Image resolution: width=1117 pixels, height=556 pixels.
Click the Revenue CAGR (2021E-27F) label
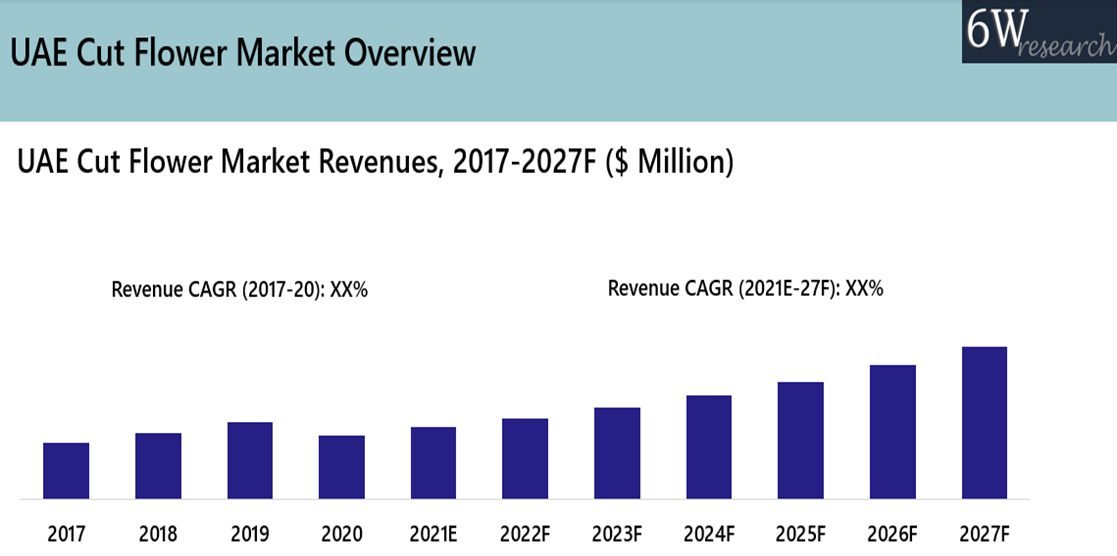point(745,289)
